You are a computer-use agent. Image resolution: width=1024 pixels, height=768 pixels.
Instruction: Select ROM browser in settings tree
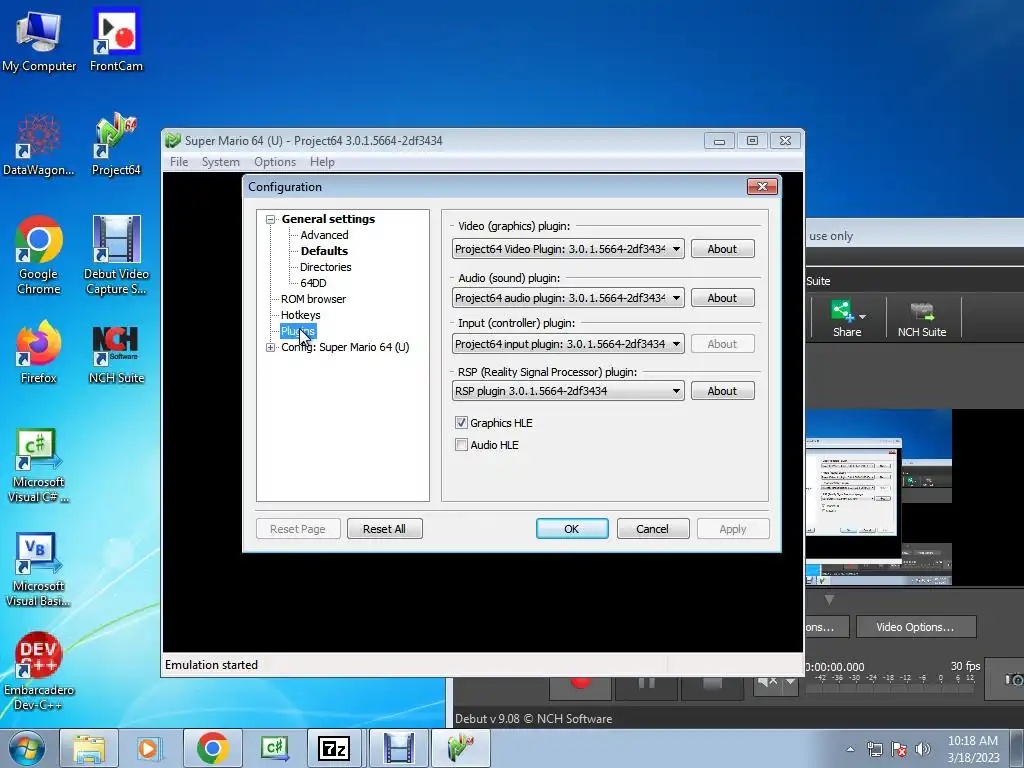click(313, 299)
